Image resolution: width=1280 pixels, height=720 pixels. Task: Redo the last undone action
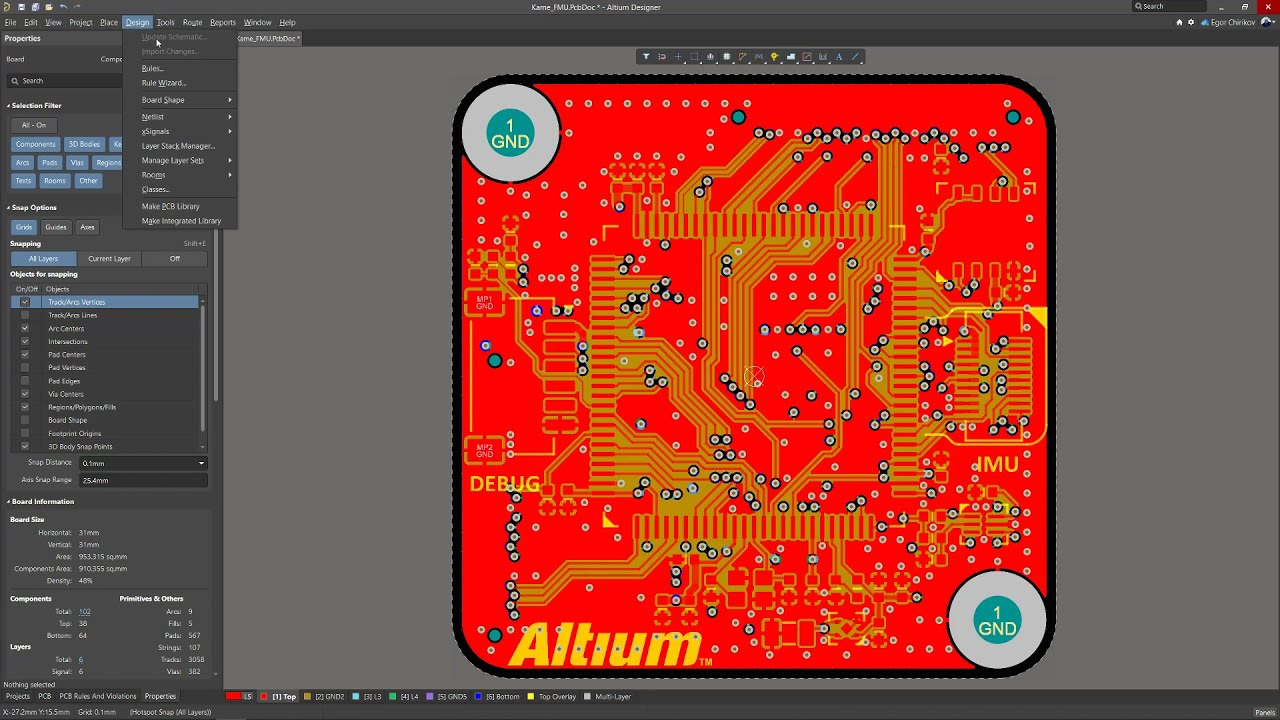(77, 7)
